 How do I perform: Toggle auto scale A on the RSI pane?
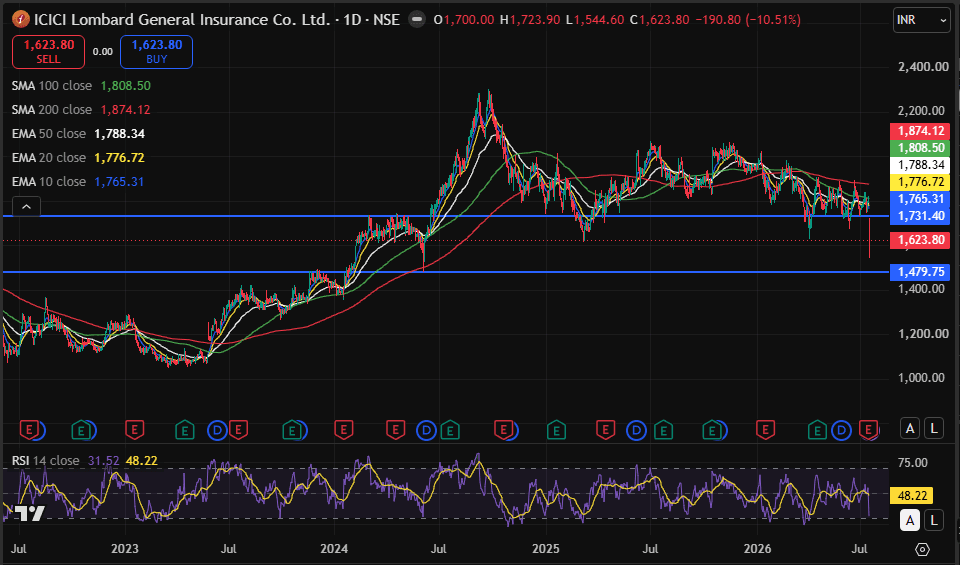coord(910,520)
